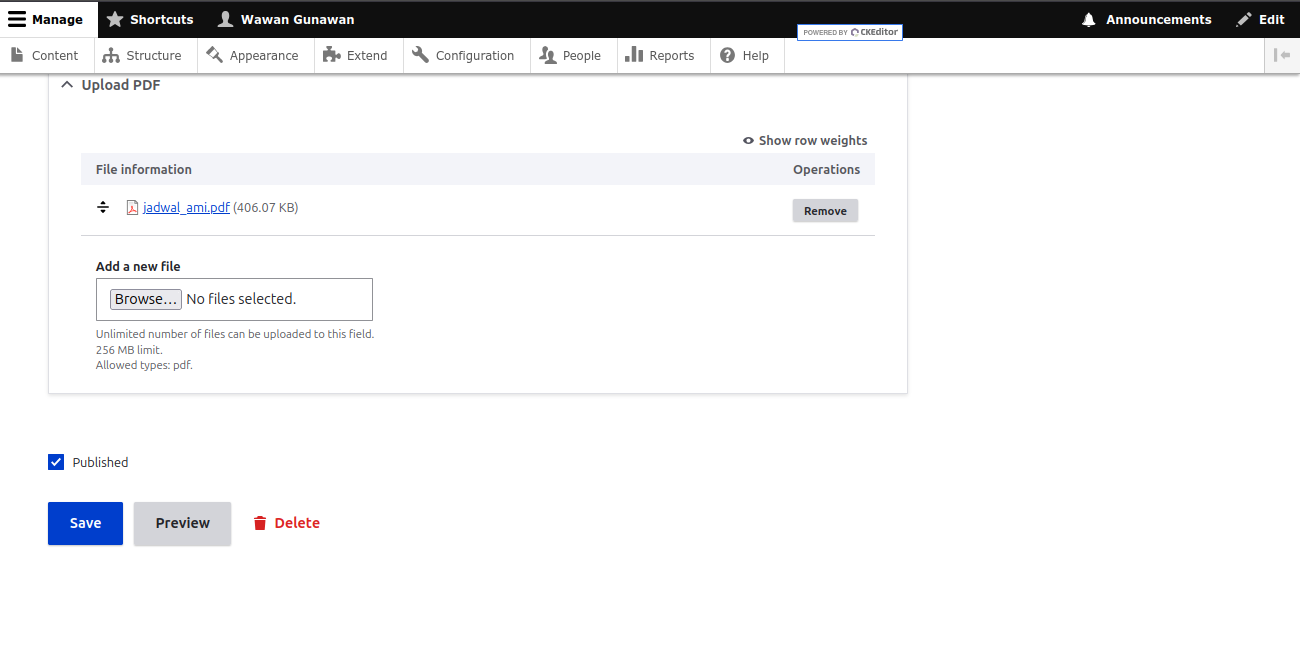Screen dimensions: 1300x653
Task: Click the red trash icon beside Delete
Action: [x=260, y=523]
